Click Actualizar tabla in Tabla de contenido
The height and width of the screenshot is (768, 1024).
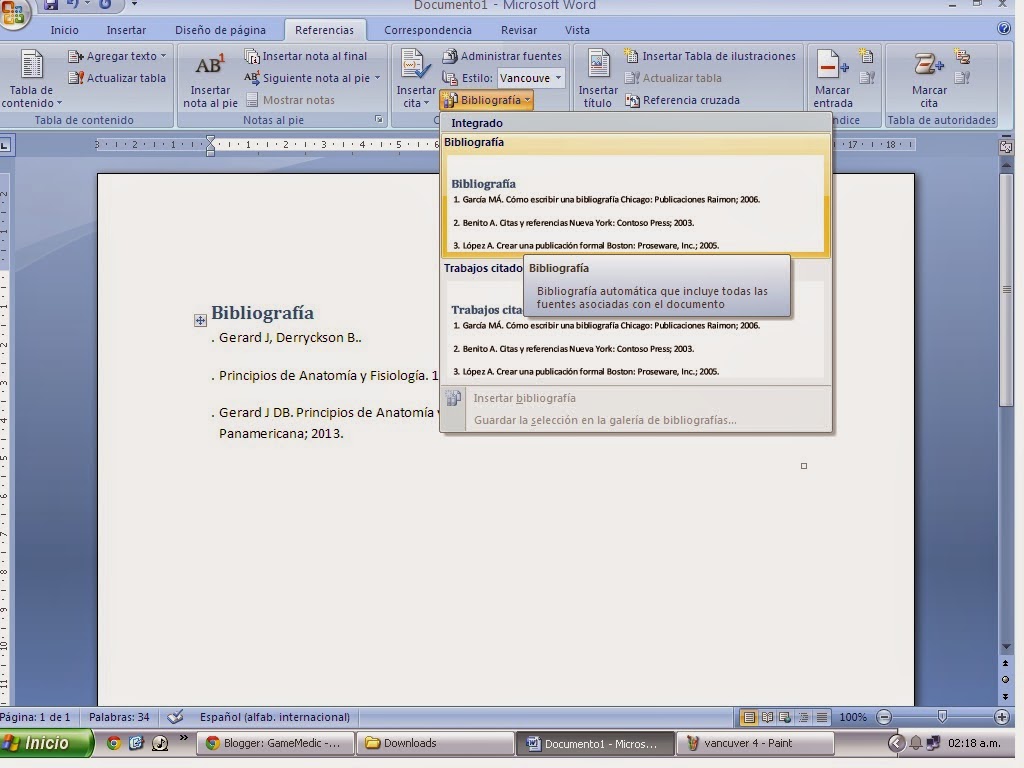118,78
